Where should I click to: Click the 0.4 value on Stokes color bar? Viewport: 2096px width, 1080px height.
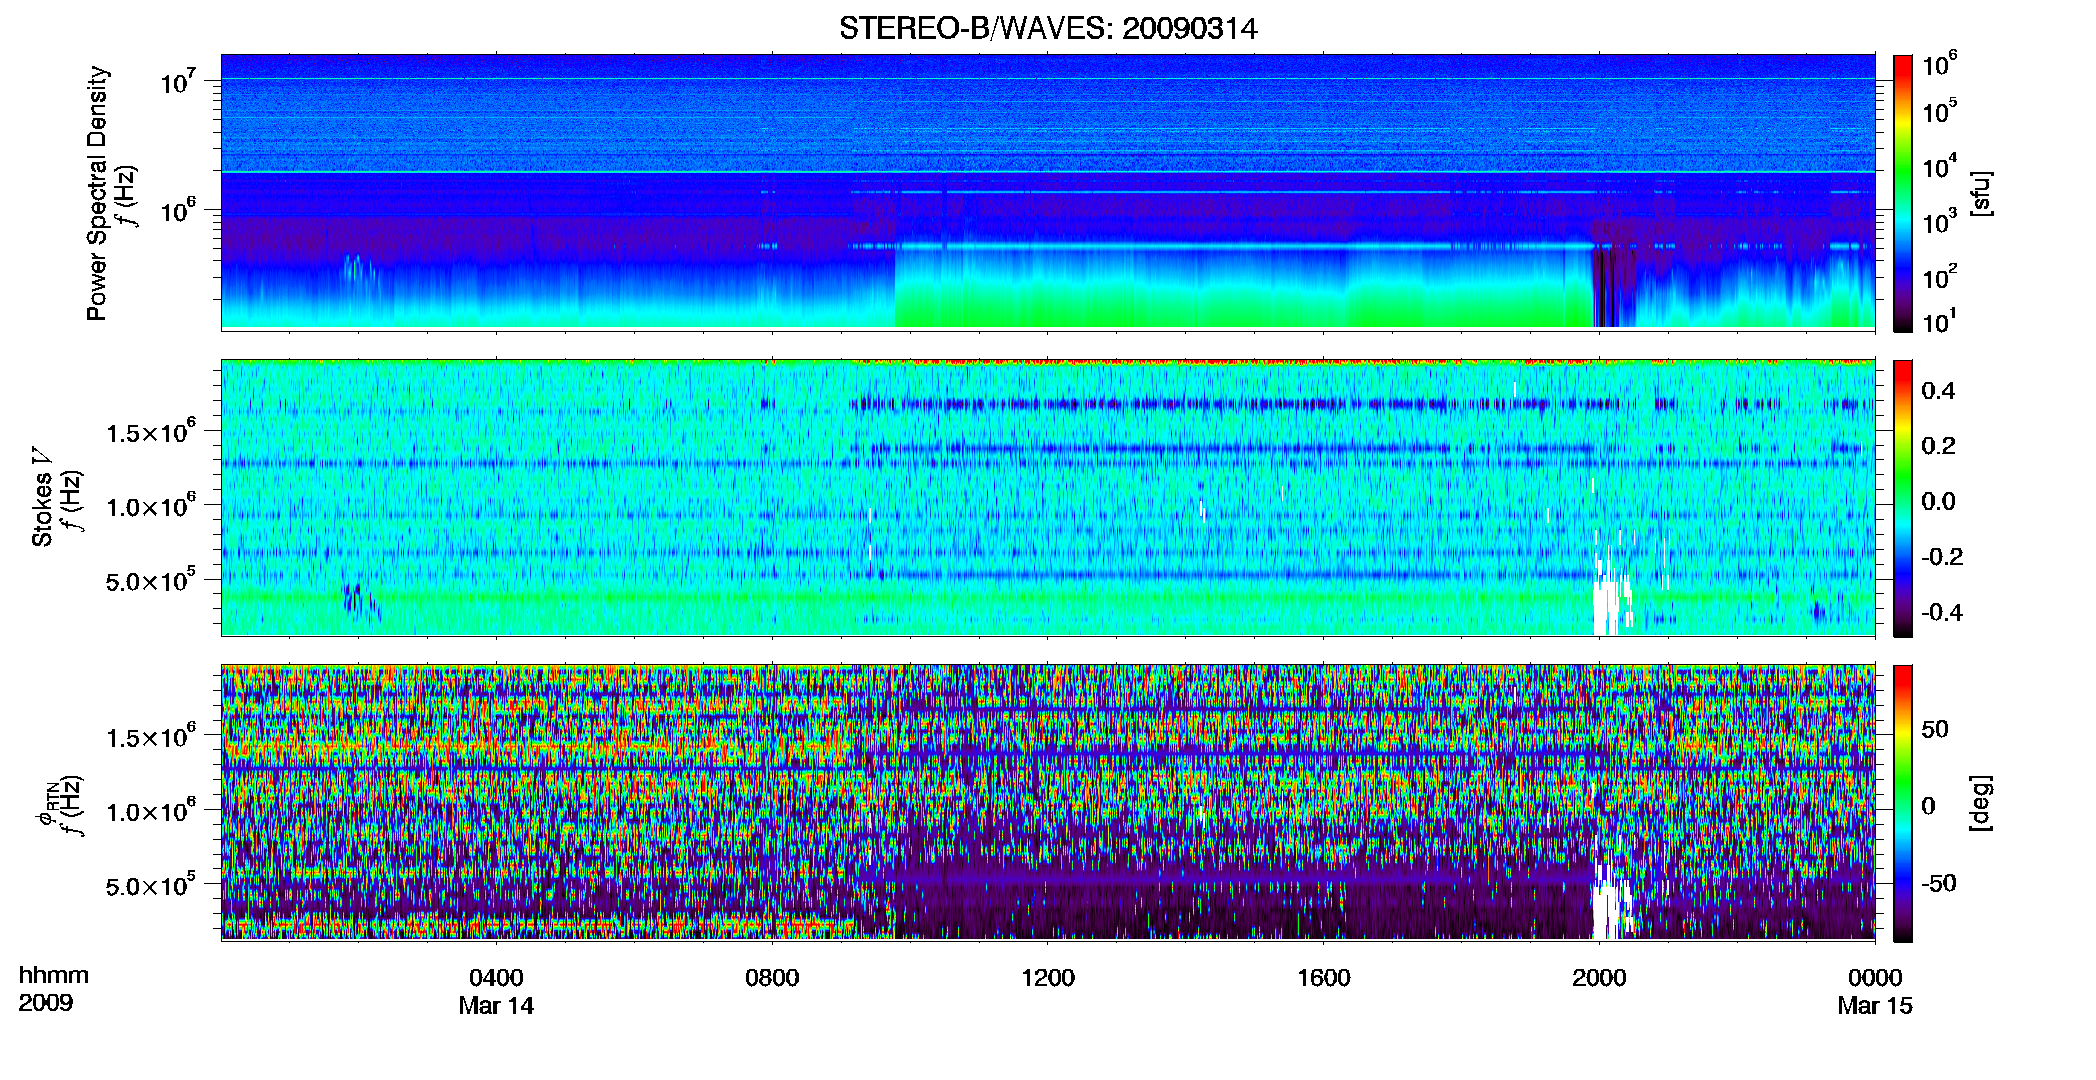tap(1938, 391)
